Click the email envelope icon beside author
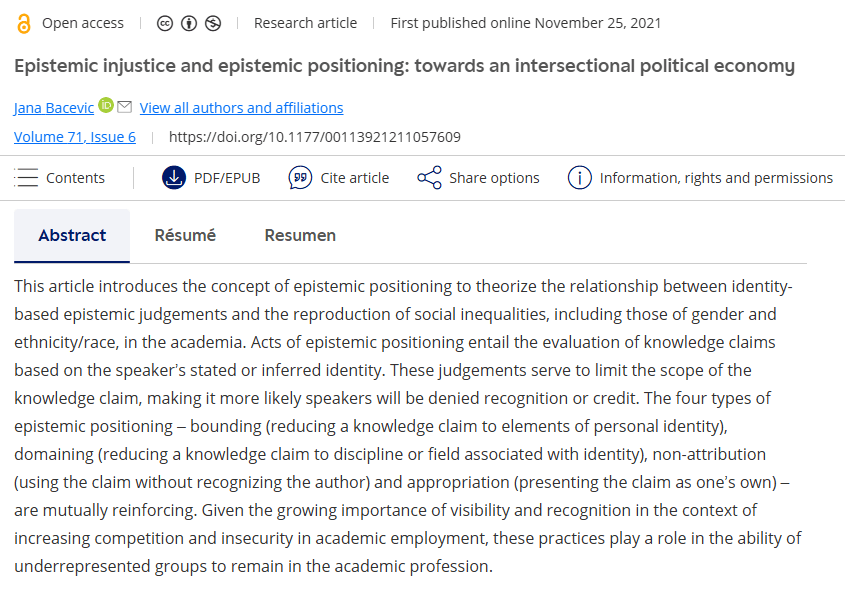 tap(124, 107)
